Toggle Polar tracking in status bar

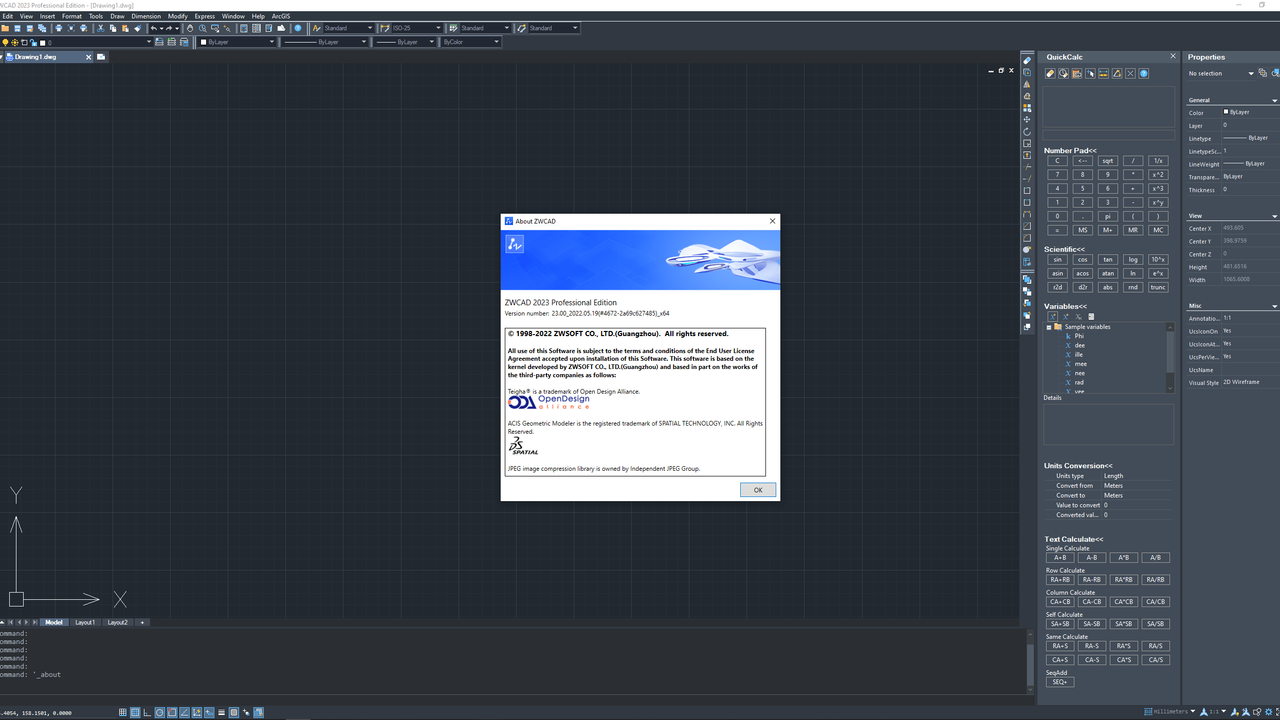[x=160, y=712]
